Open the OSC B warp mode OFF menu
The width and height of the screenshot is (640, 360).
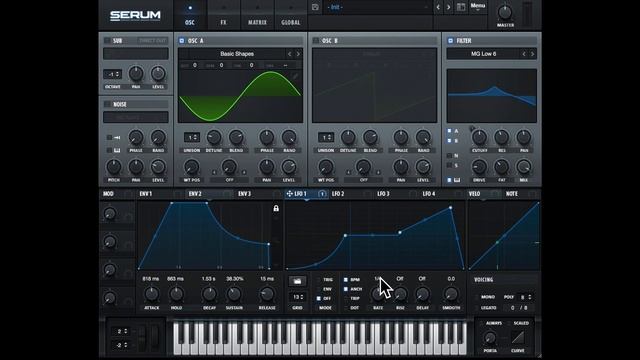coord(363,180)
